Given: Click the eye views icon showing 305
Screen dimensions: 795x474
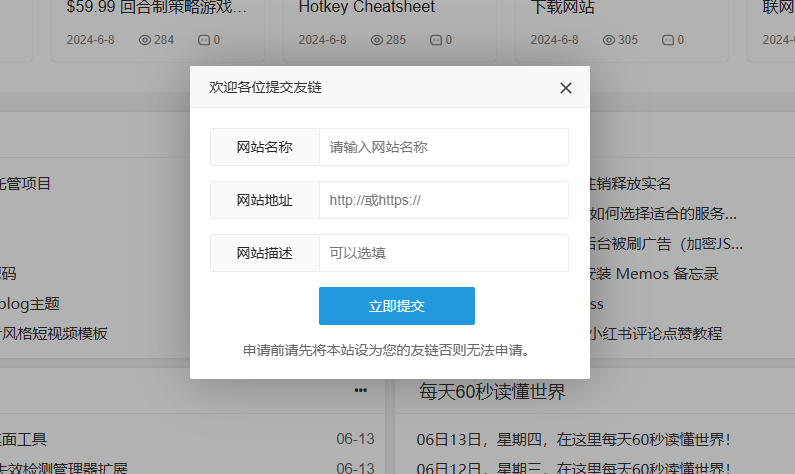Looking at the screenshot, I should point(609,40).
